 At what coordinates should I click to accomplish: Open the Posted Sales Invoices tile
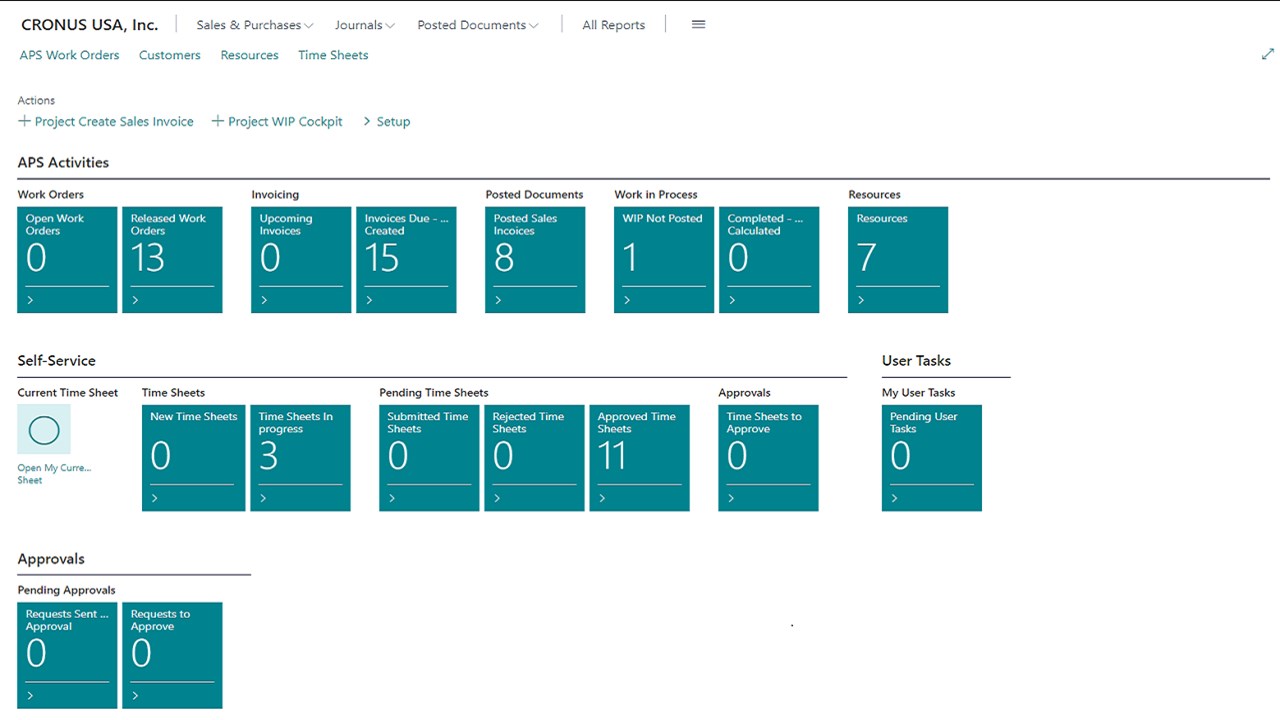tap(535, 259)
